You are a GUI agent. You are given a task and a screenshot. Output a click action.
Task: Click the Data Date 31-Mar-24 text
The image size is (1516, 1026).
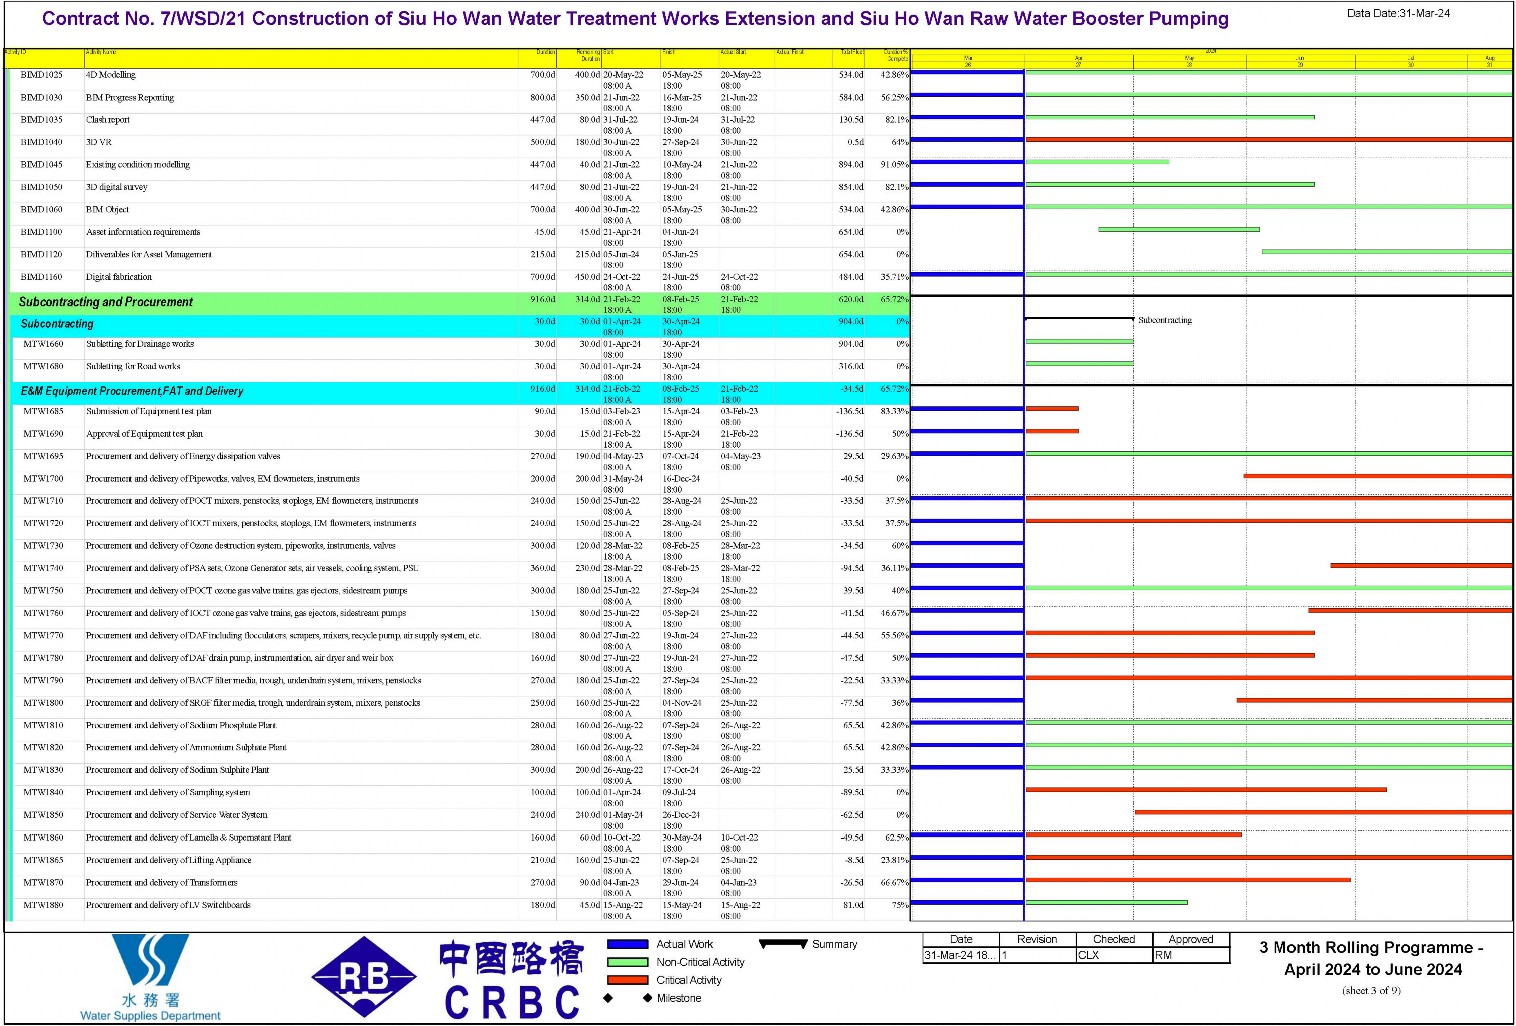pyautogui.click(x=1398, y=13)
